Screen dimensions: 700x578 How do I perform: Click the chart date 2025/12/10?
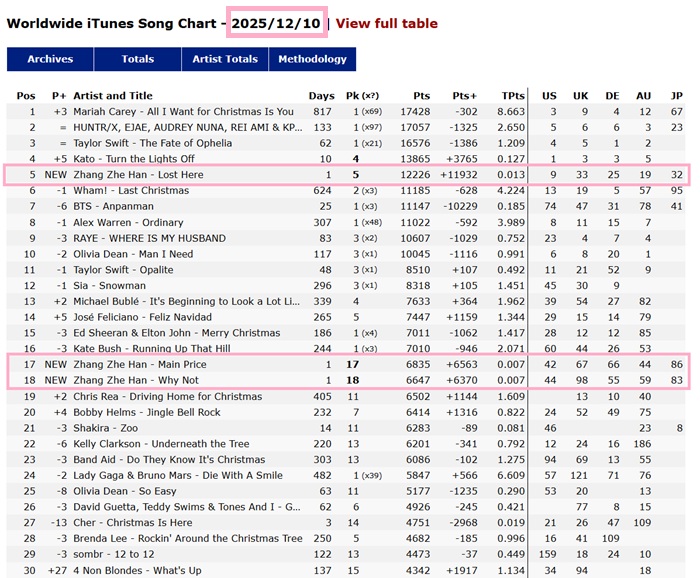click(x=276, y=23)
